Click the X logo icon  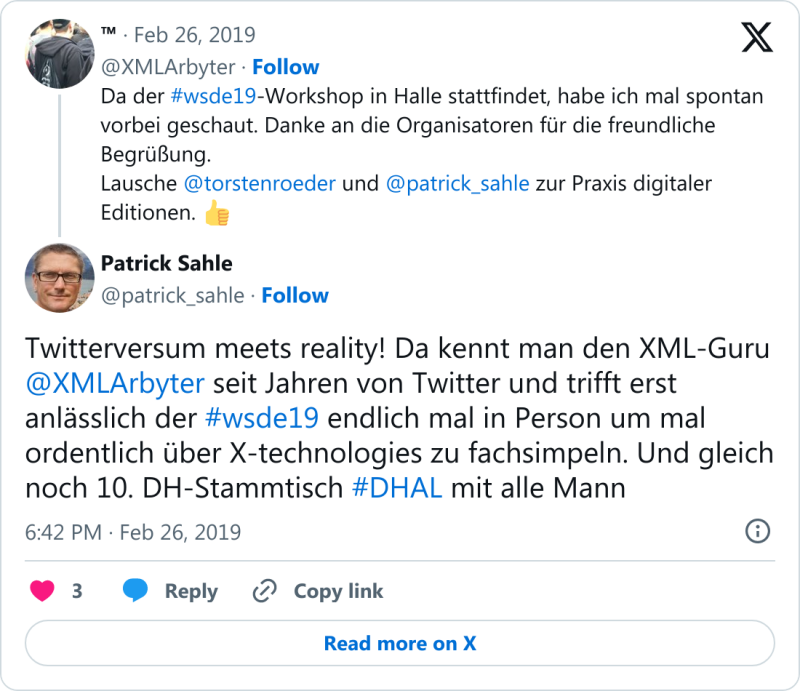pos(757,37)
